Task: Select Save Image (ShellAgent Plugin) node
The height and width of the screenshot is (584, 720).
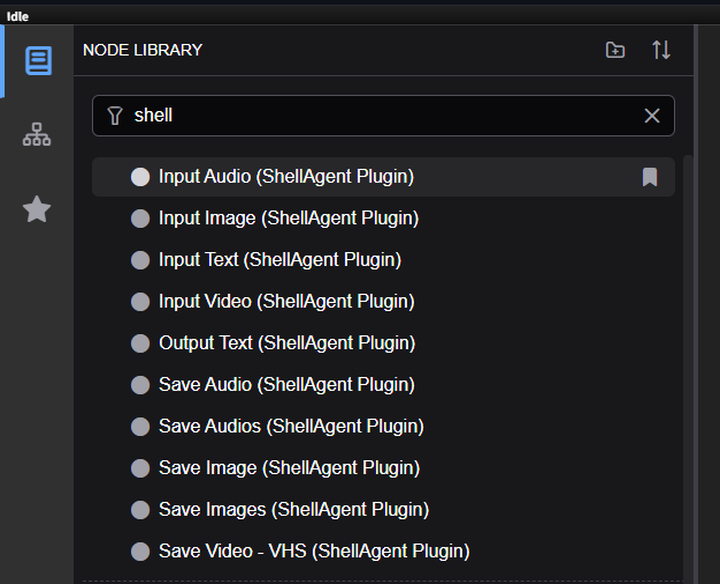Action: click(383, 468)
